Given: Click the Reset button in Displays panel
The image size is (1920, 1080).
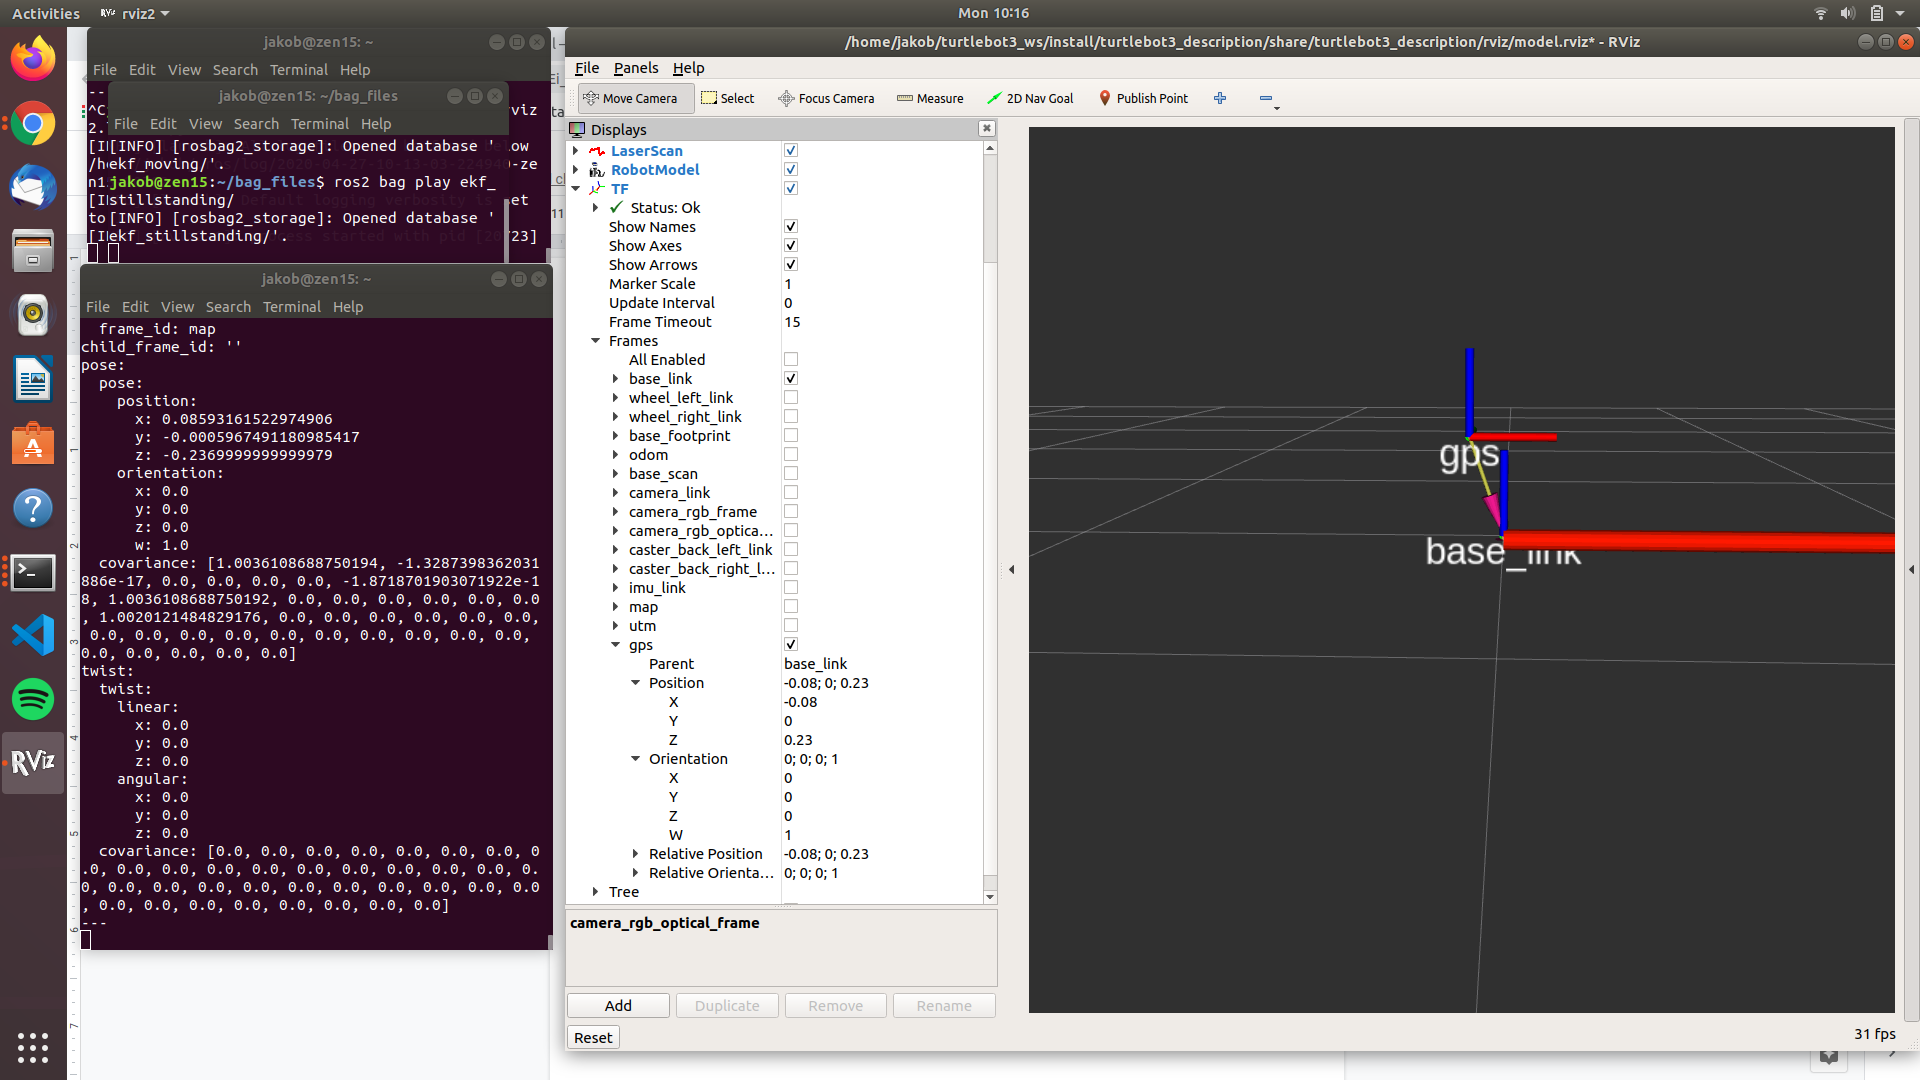Looking at the screenshot, I should coord(593,1036).
